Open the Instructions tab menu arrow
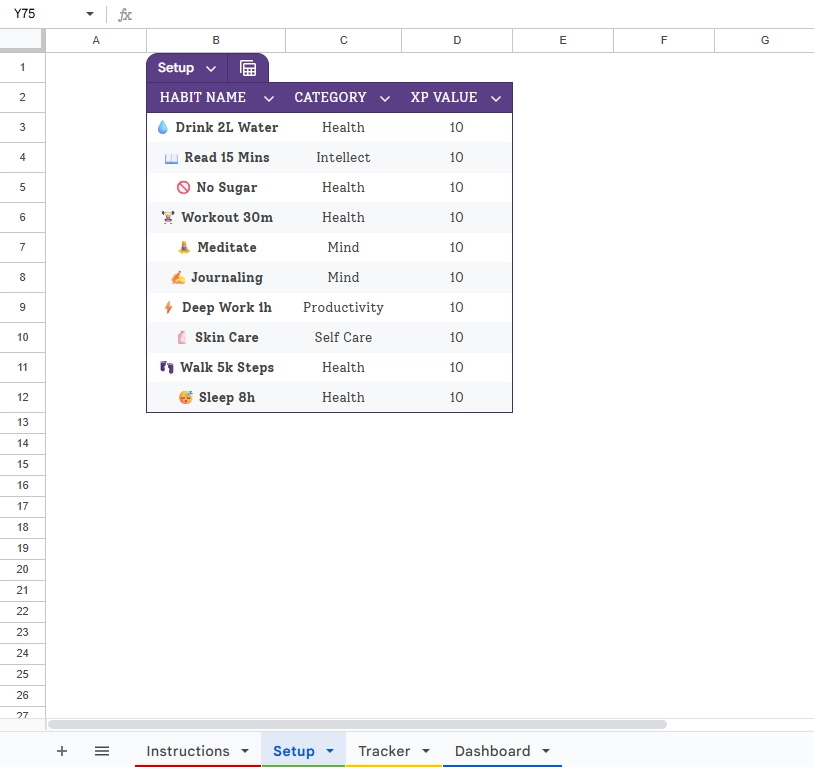The image size is (814, 767). coord(243,751)
